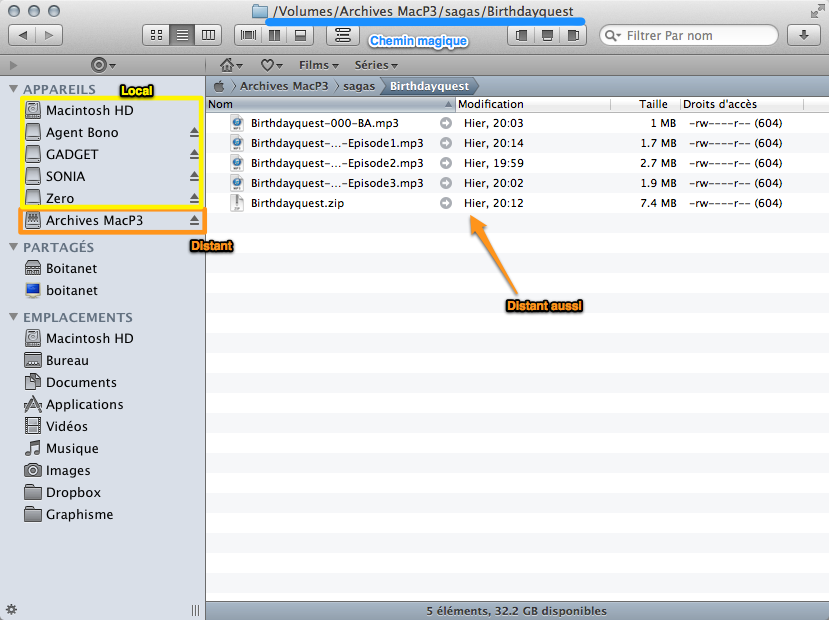This screenshot has height=620, width=829.
Task: Click arrow icon beside Birthdayquest.zip
Action: [446, 203]
